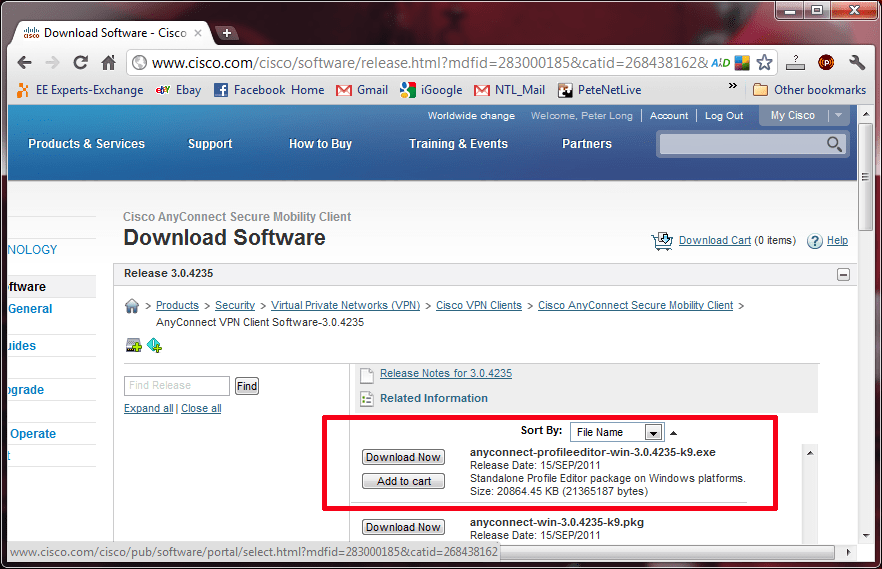This screenshot has width=882, height=569.
Task: Expand the My Cisco dropdown arrow
Action: (838, 115)
